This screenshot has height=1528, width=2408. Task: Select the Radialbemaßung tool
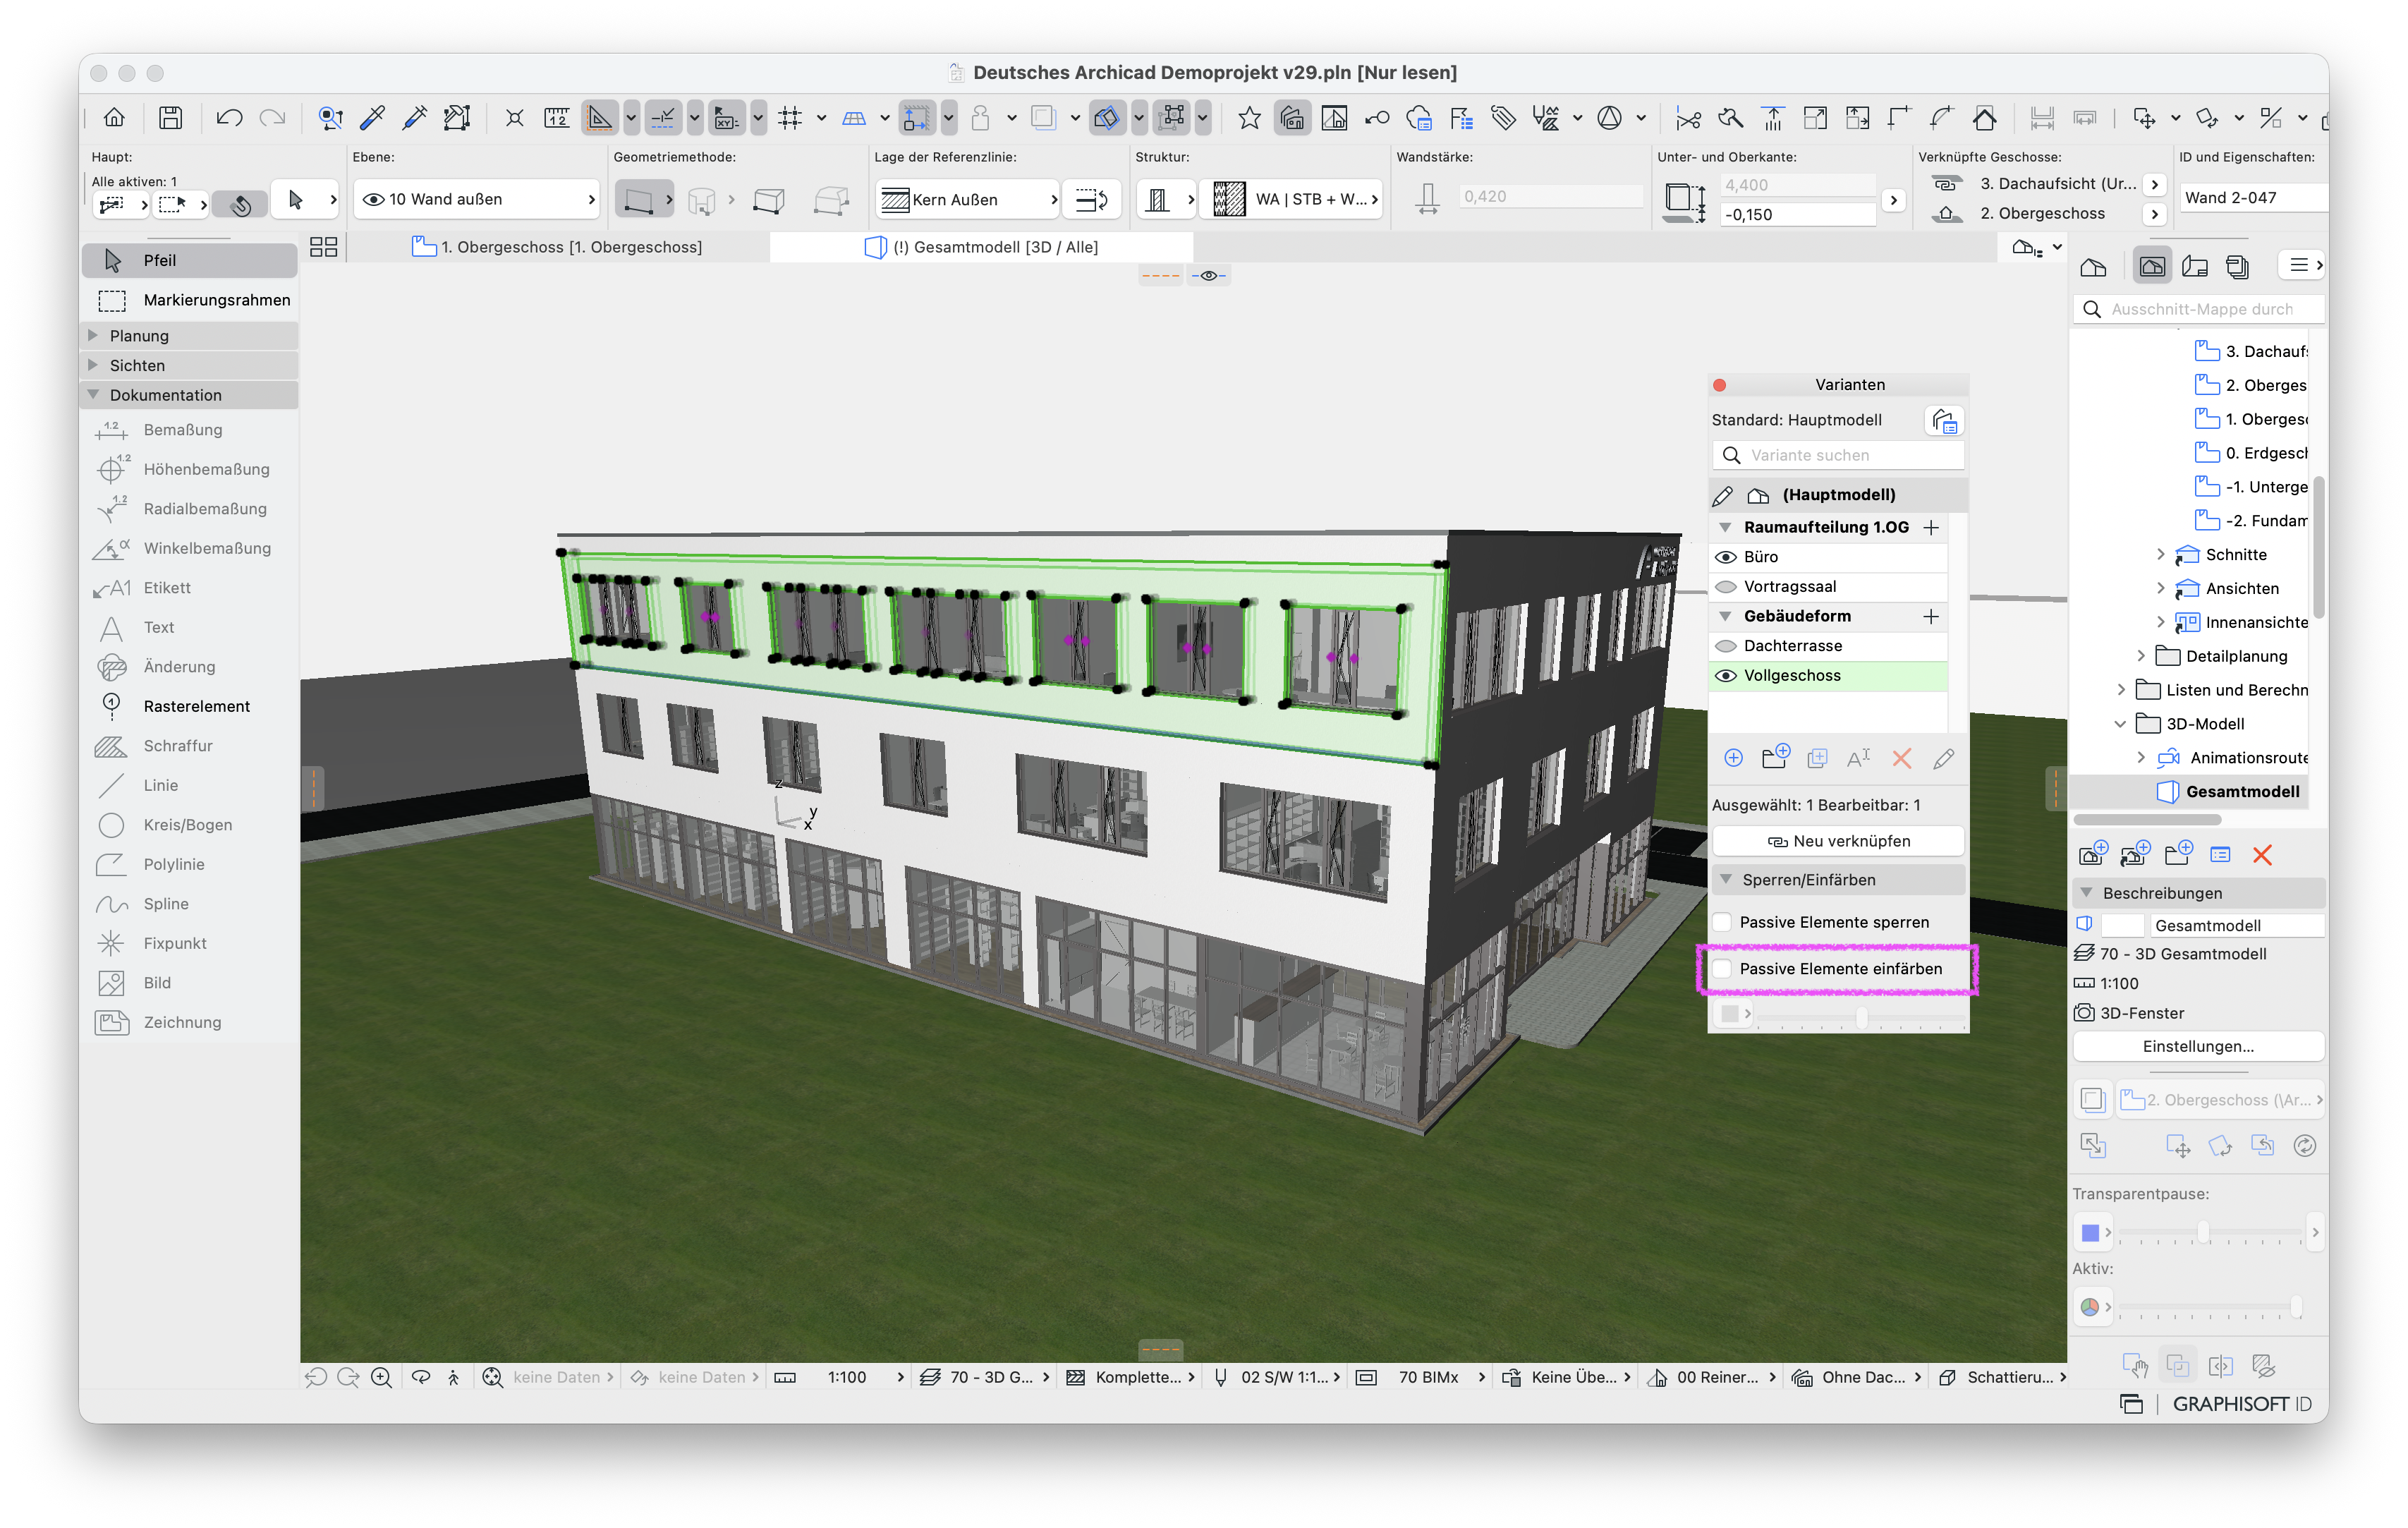[x=190, y=509]
